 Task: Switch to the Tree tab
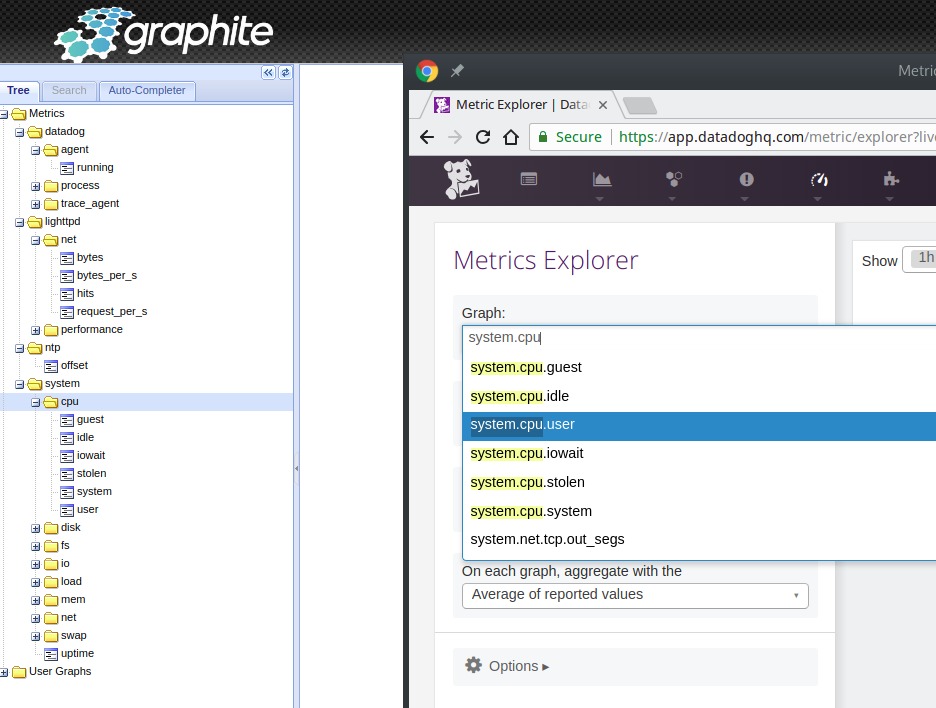pyautogui.click(x=18, y=91)
